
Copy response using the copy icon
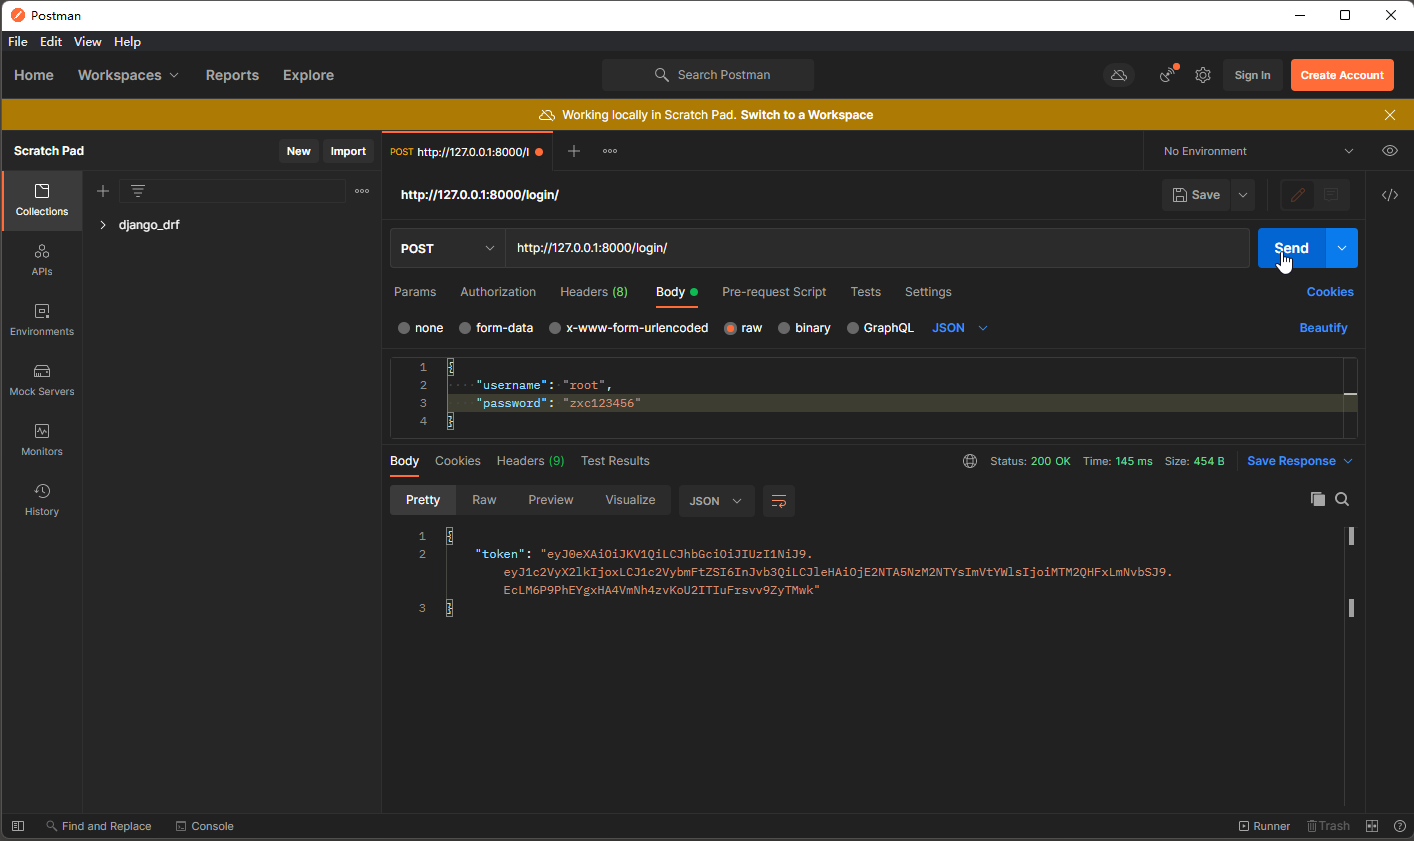tap(1318, 499)
